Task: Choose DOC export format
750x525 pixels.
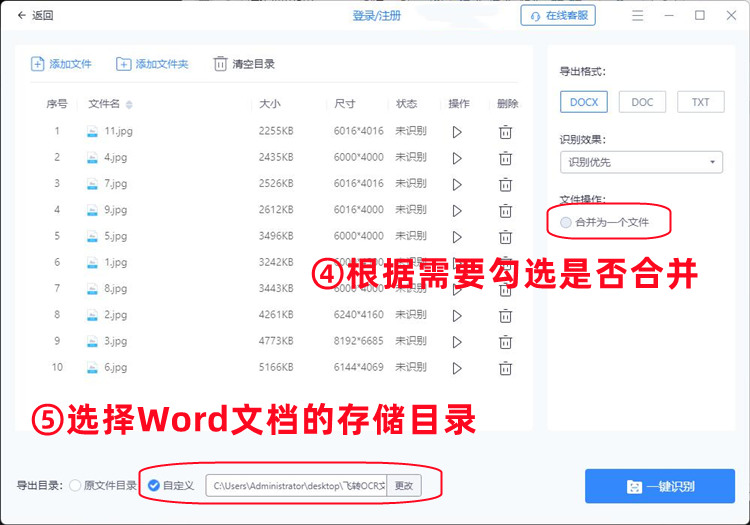Action: point(642,102)
